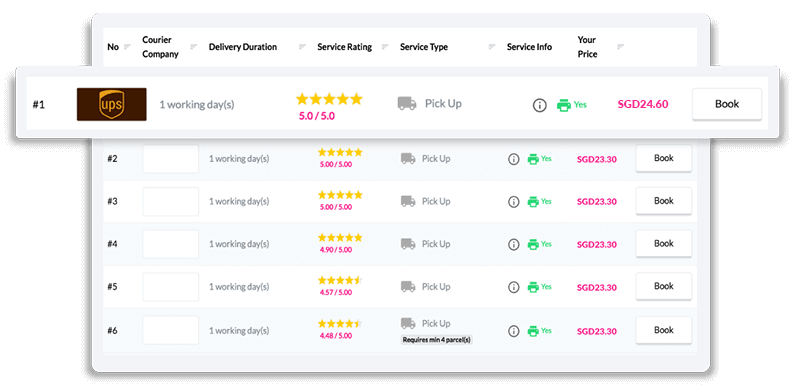The width and height of the screenshot is (800, 391).
Task: Click the truck icon in row #4
Action: (x=408, y=244)
